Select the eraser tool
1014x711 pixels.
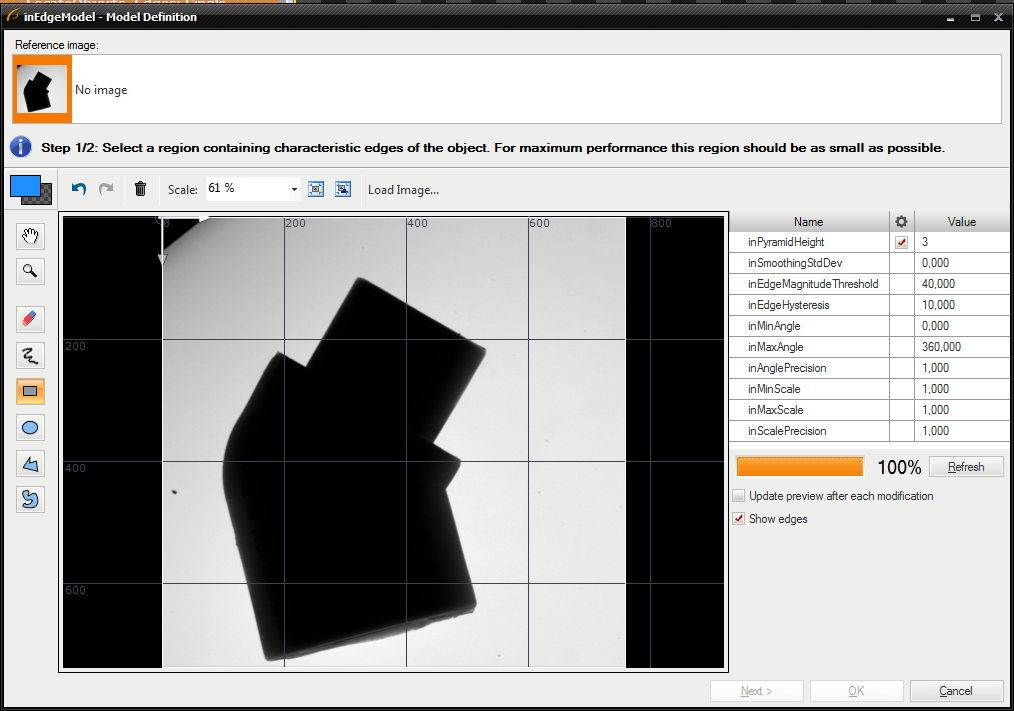(x=30, y=319)
